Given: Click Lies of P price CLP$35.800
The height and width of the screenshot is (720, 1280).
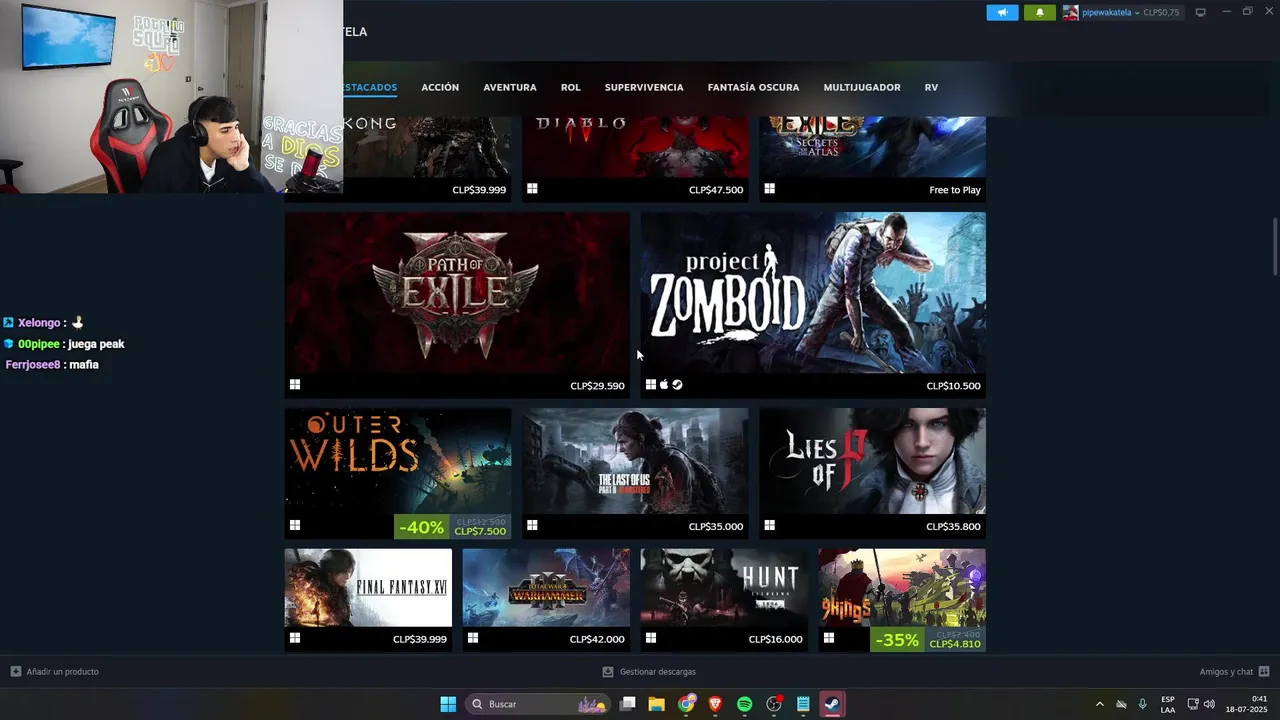Looking at the screenshot, I should click(953, 527).
